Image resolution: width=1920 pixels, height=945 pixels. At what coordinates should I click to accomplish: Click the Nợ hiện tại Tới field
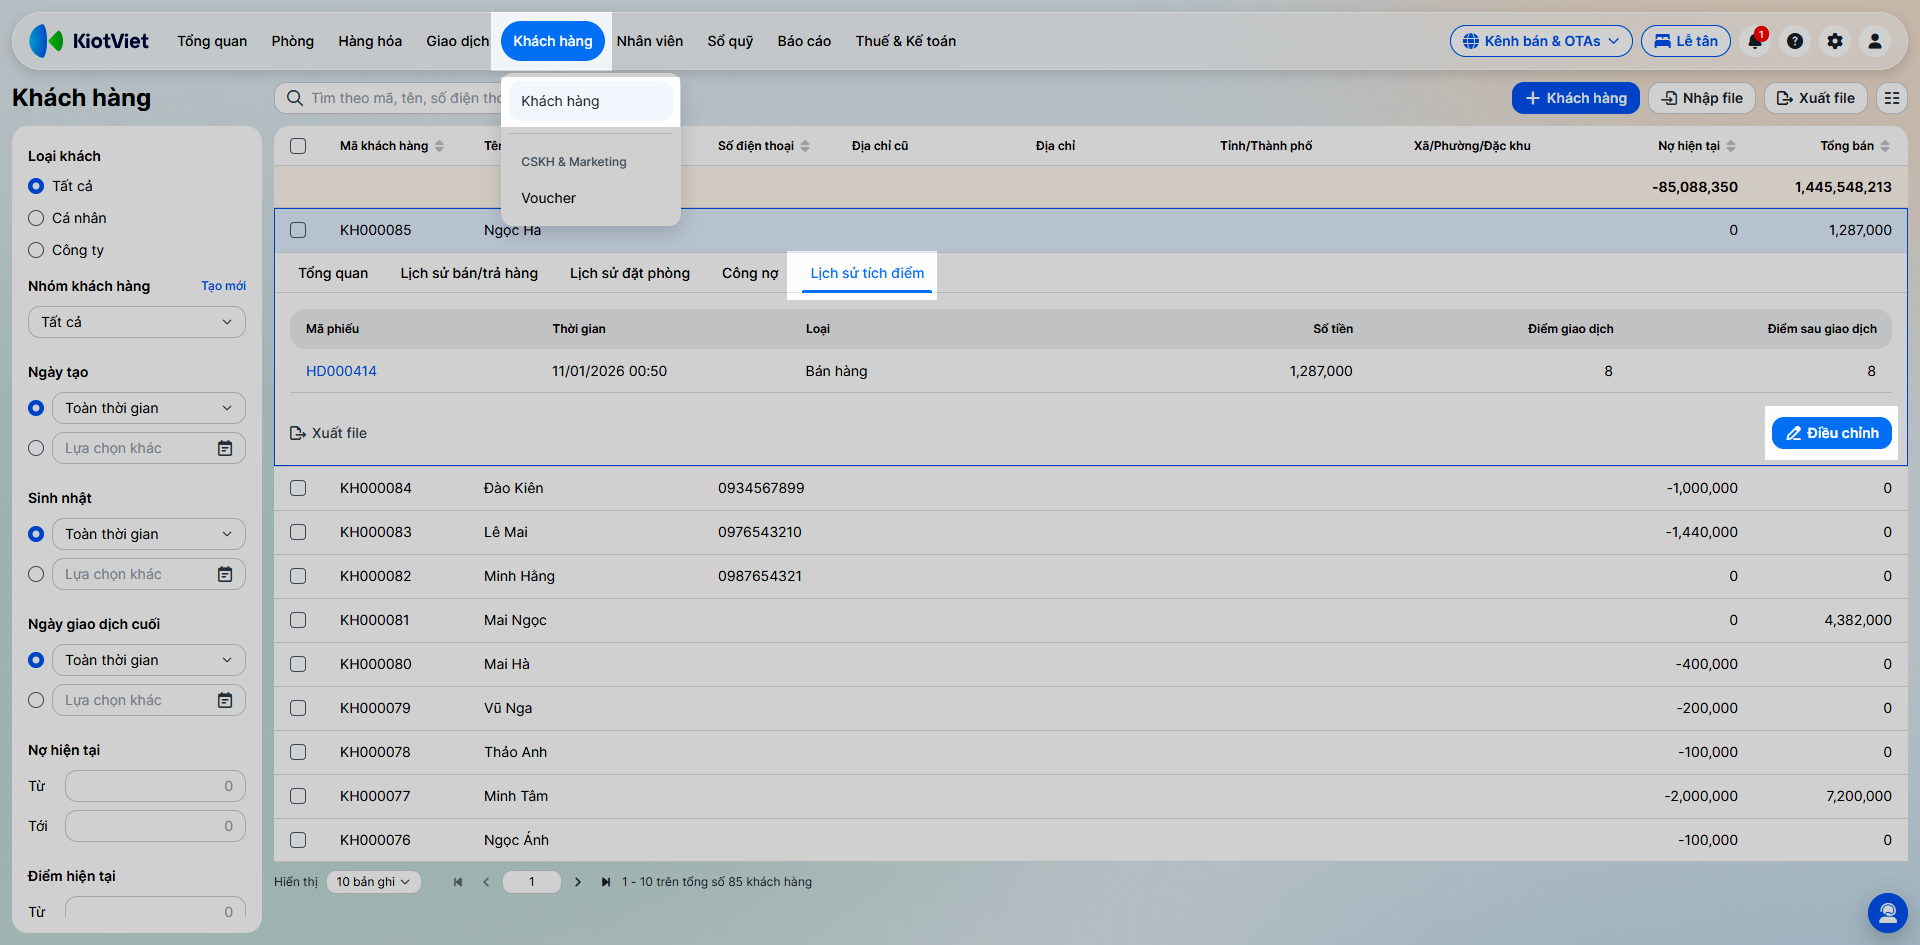155,826
